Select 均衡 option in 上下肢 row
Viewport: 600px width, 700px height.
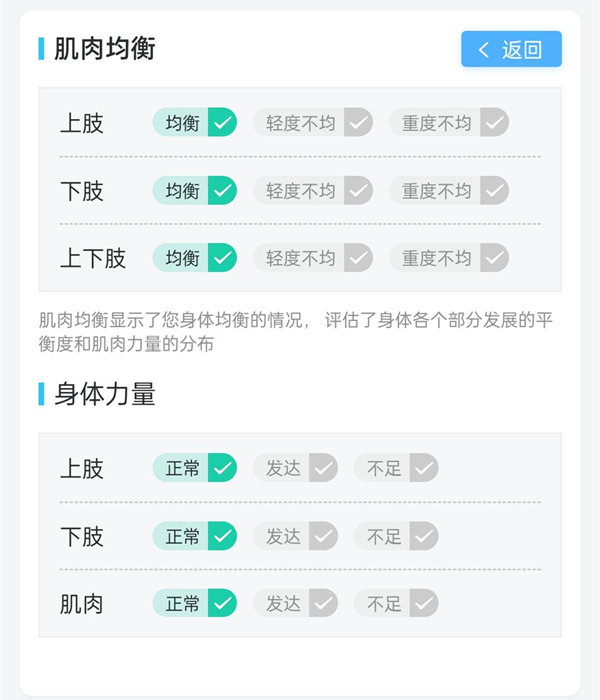pyautogui.click(x=195, y=258)
